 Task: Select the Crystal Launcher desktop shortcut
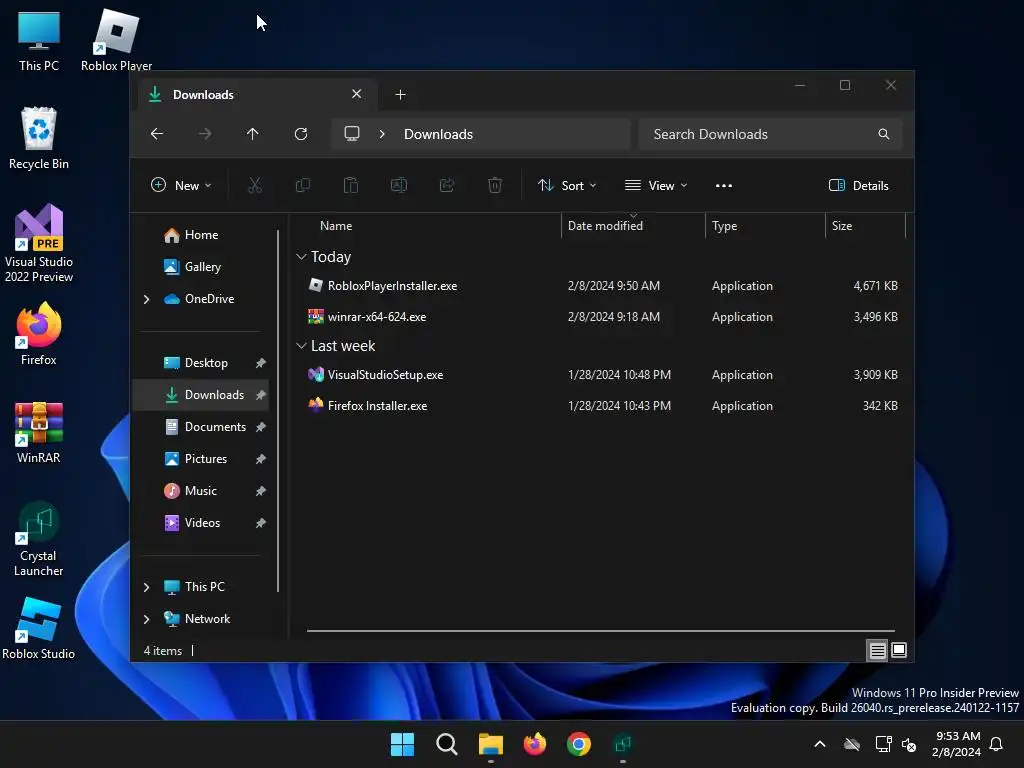pos(39,539)
